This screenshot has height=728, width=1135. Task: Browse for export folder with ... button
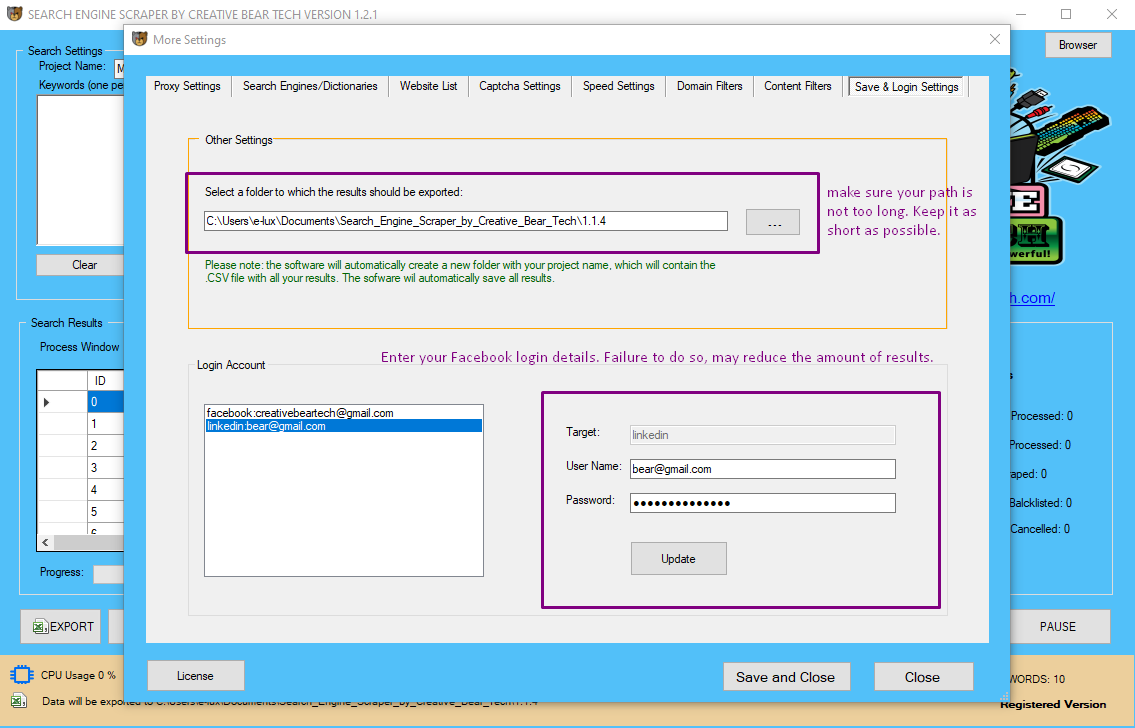point(773,222)
